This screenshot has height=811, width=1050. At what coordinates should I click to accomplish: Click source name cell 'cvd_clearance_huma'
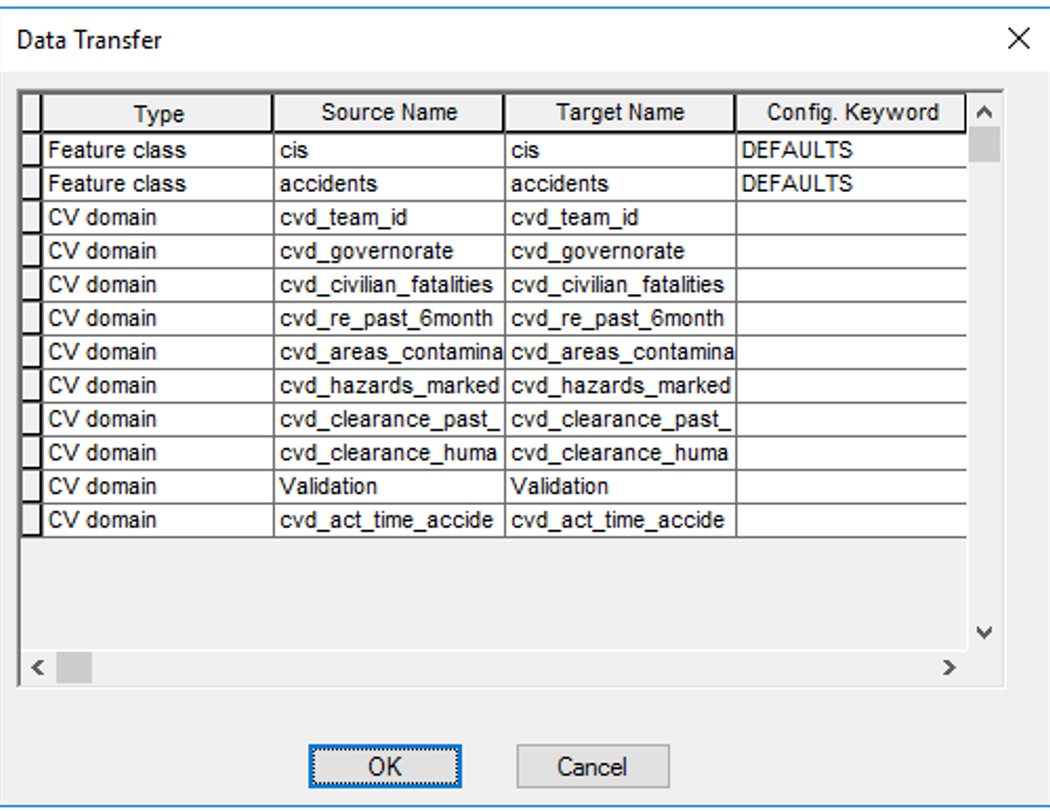(388, 453)
